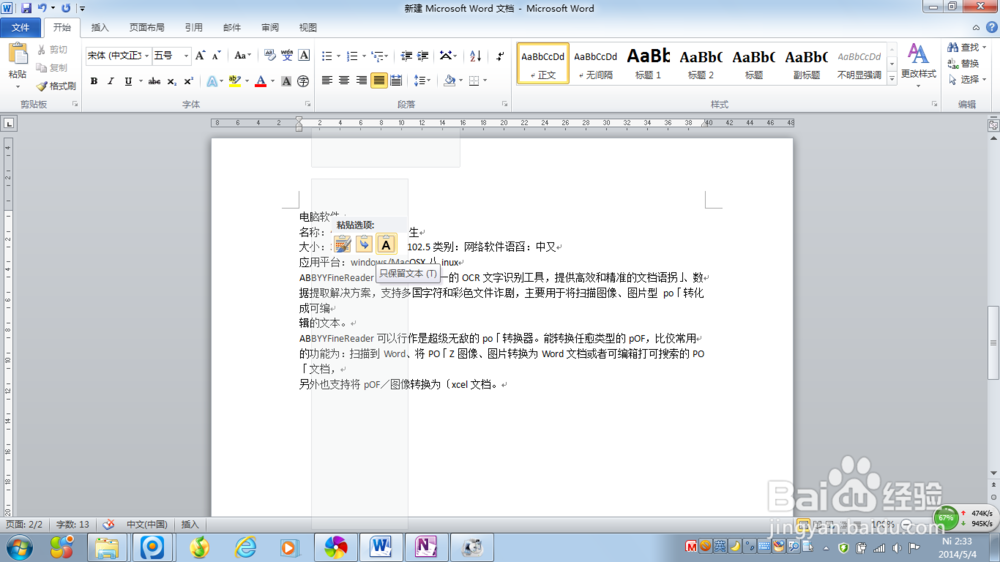The height and width of the screenshot is (562, 1000).
Task: Open the Windows Start button
Action: tap(19, 547)
